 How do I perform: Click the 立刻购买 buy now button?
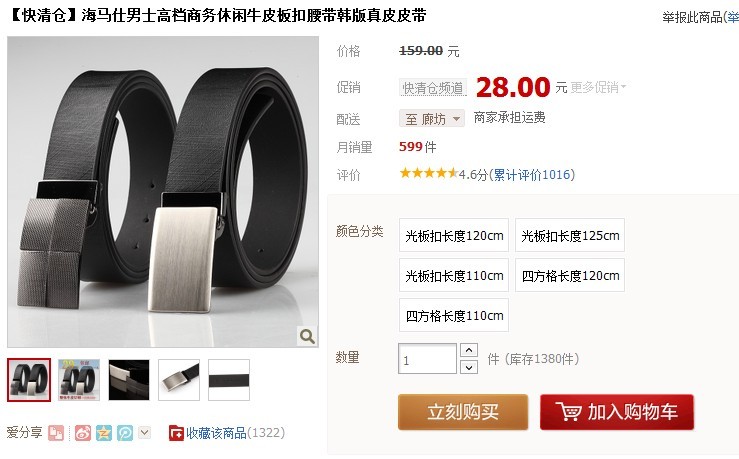click(463, 412)
